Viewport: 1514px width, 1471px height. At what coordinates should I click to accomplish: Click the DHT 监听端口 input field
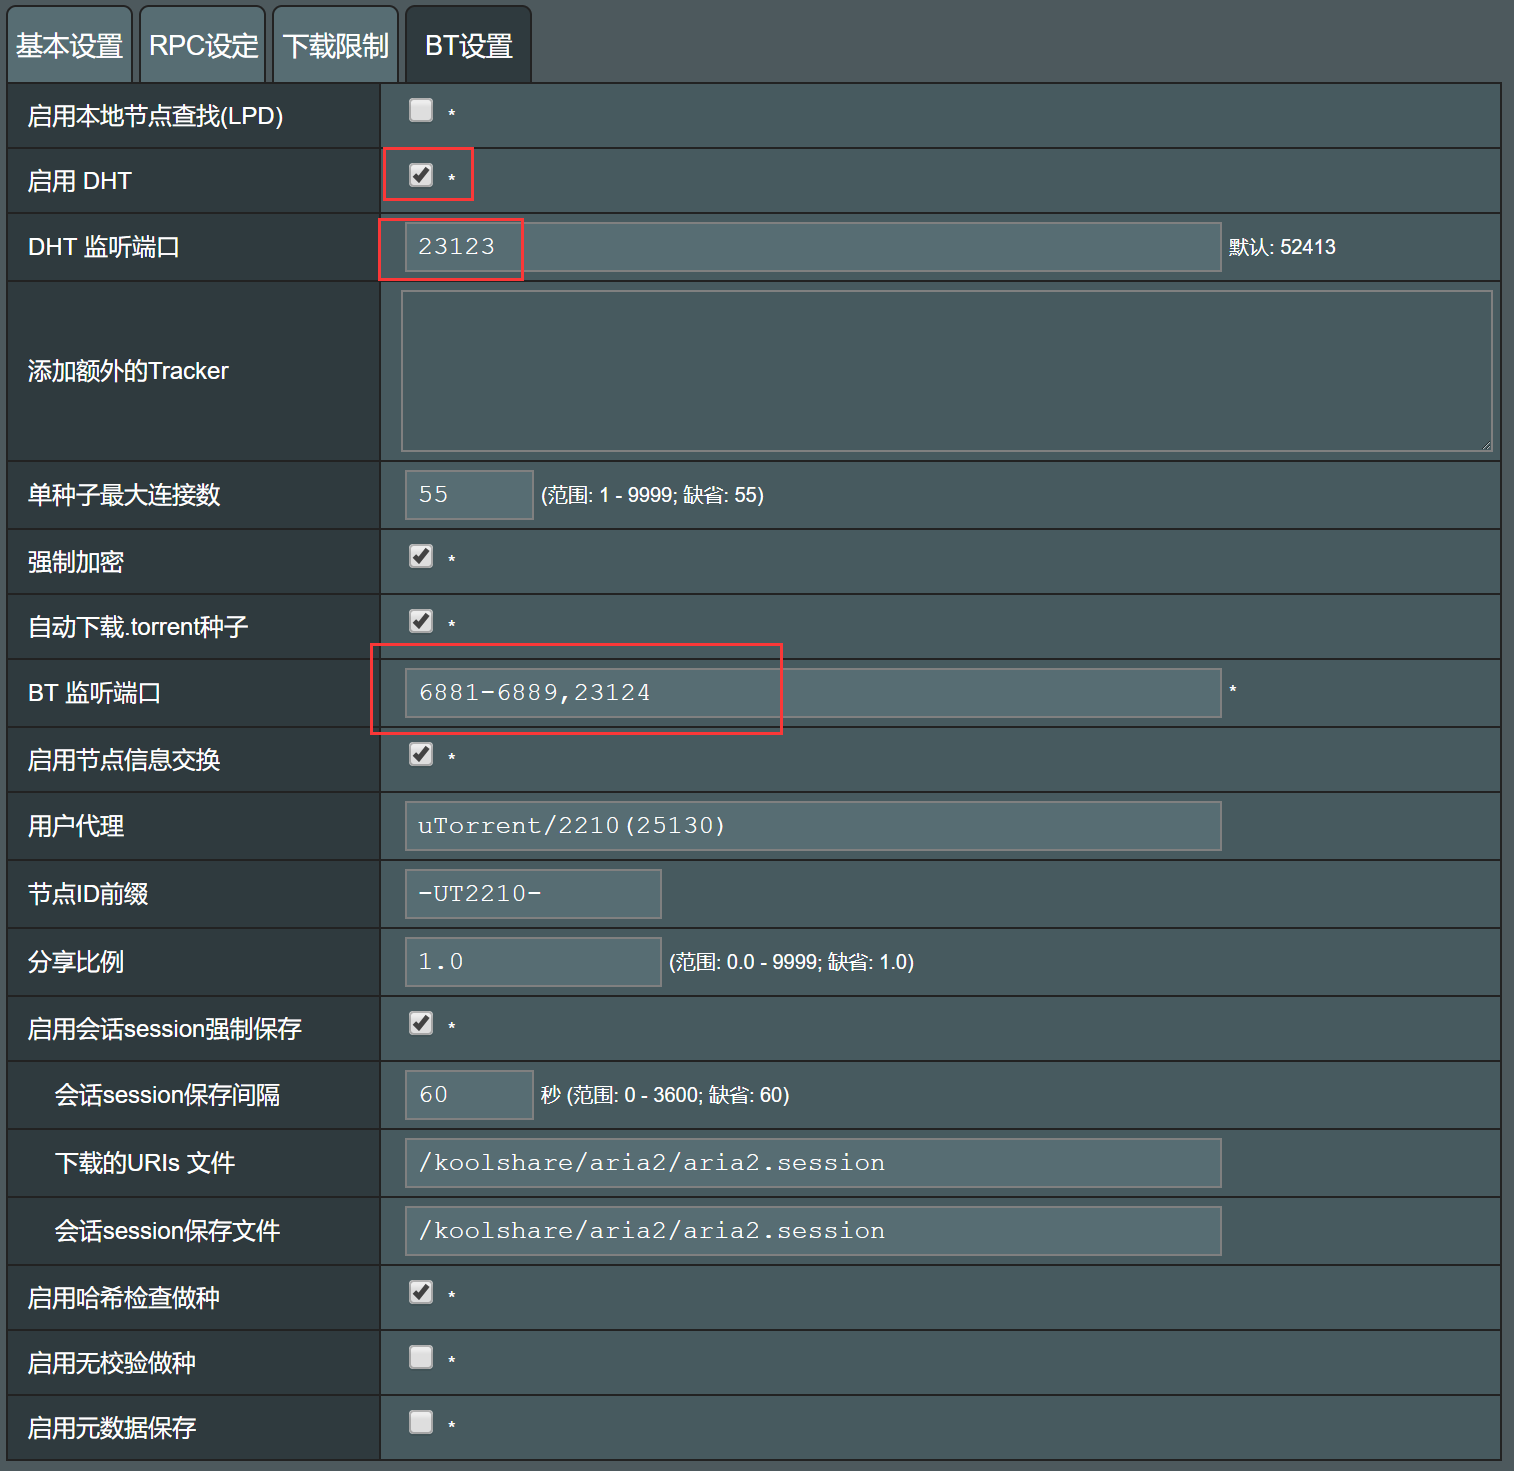point(812,247)
